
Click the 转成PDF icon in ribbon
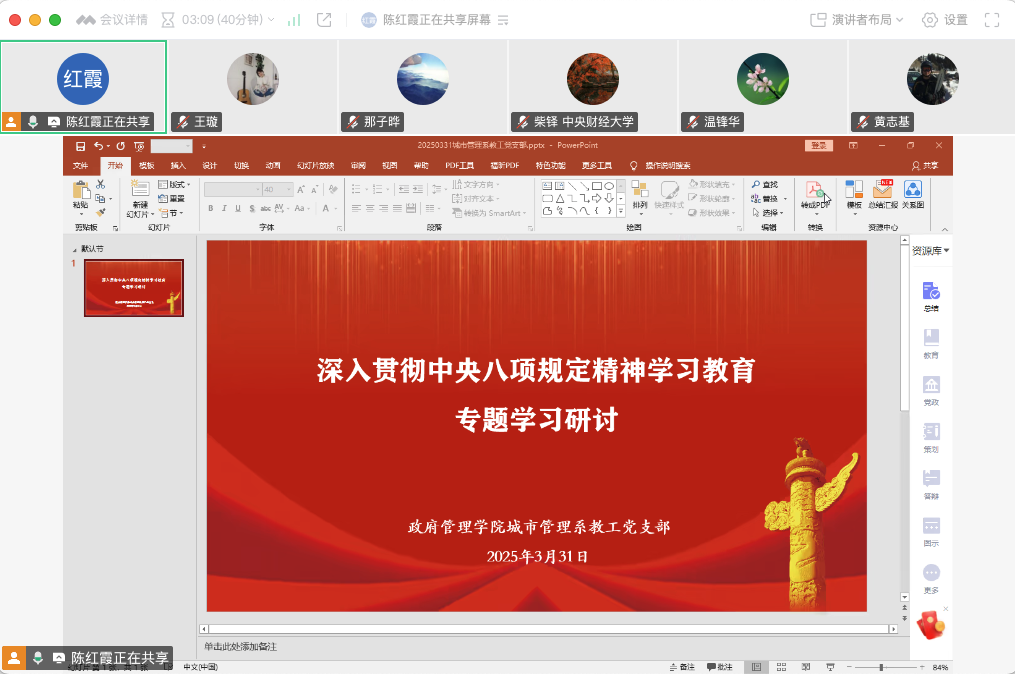tap(815, 194)
